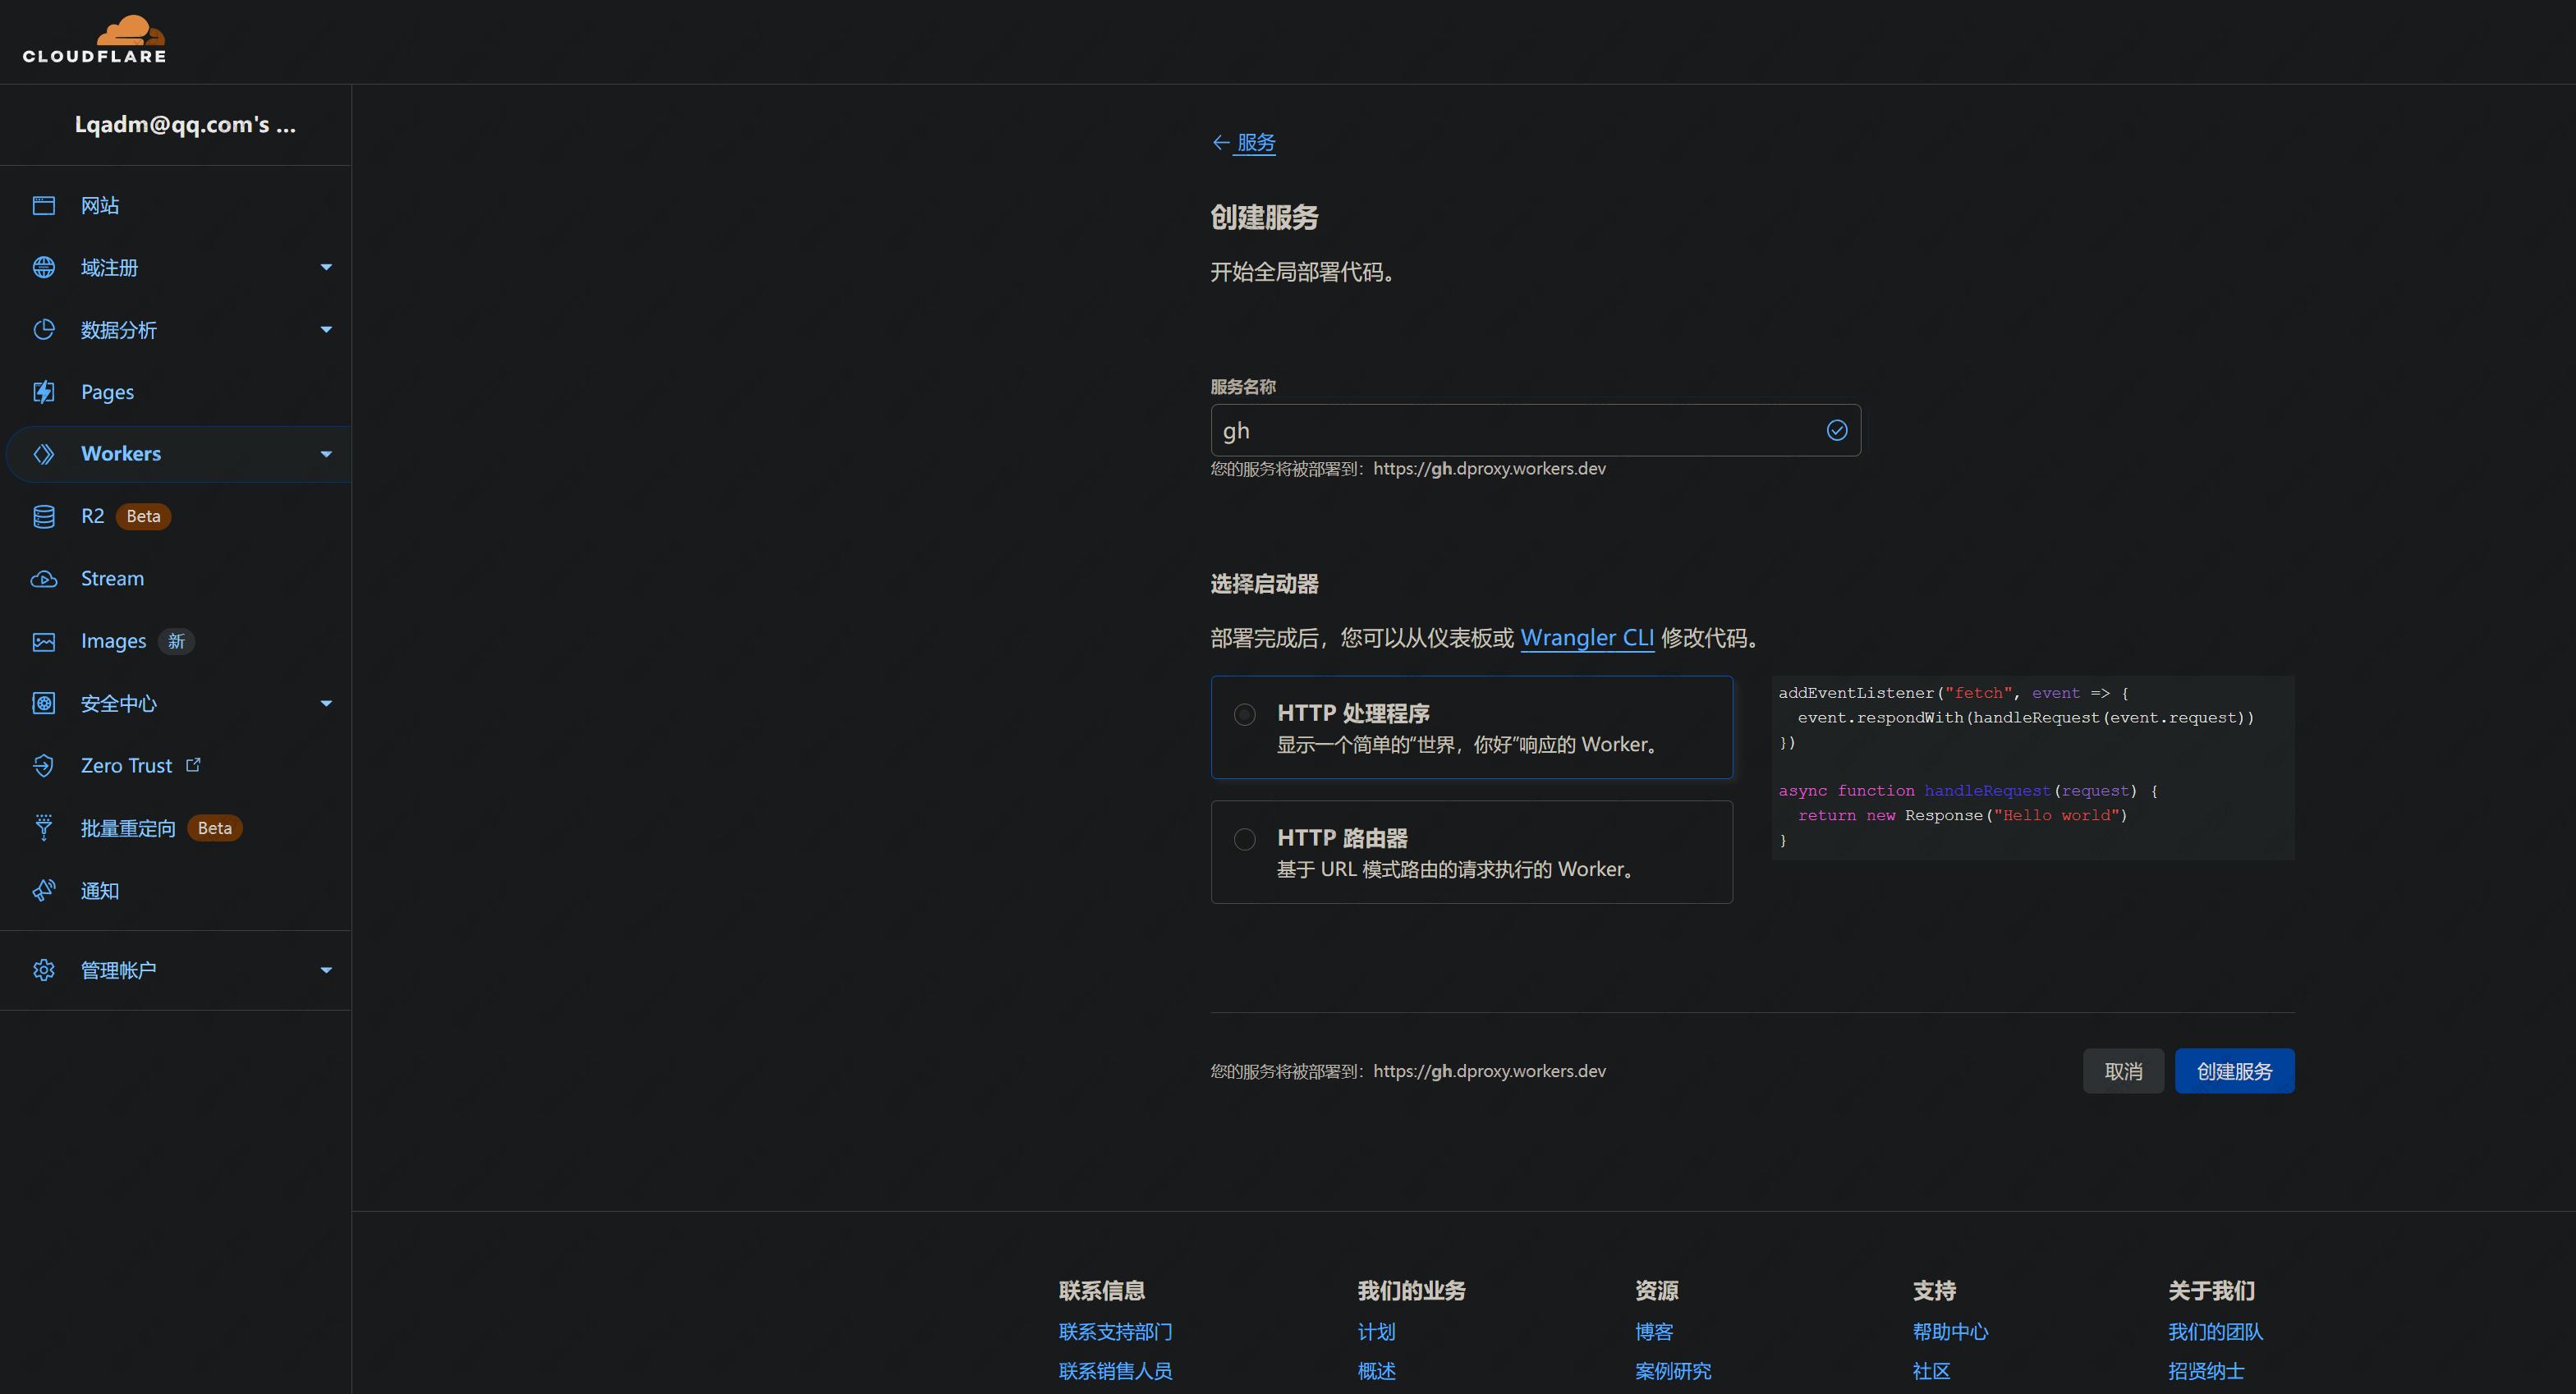
Task: Open the 概述 footer link
Action: click(x=1376, y=1371)
